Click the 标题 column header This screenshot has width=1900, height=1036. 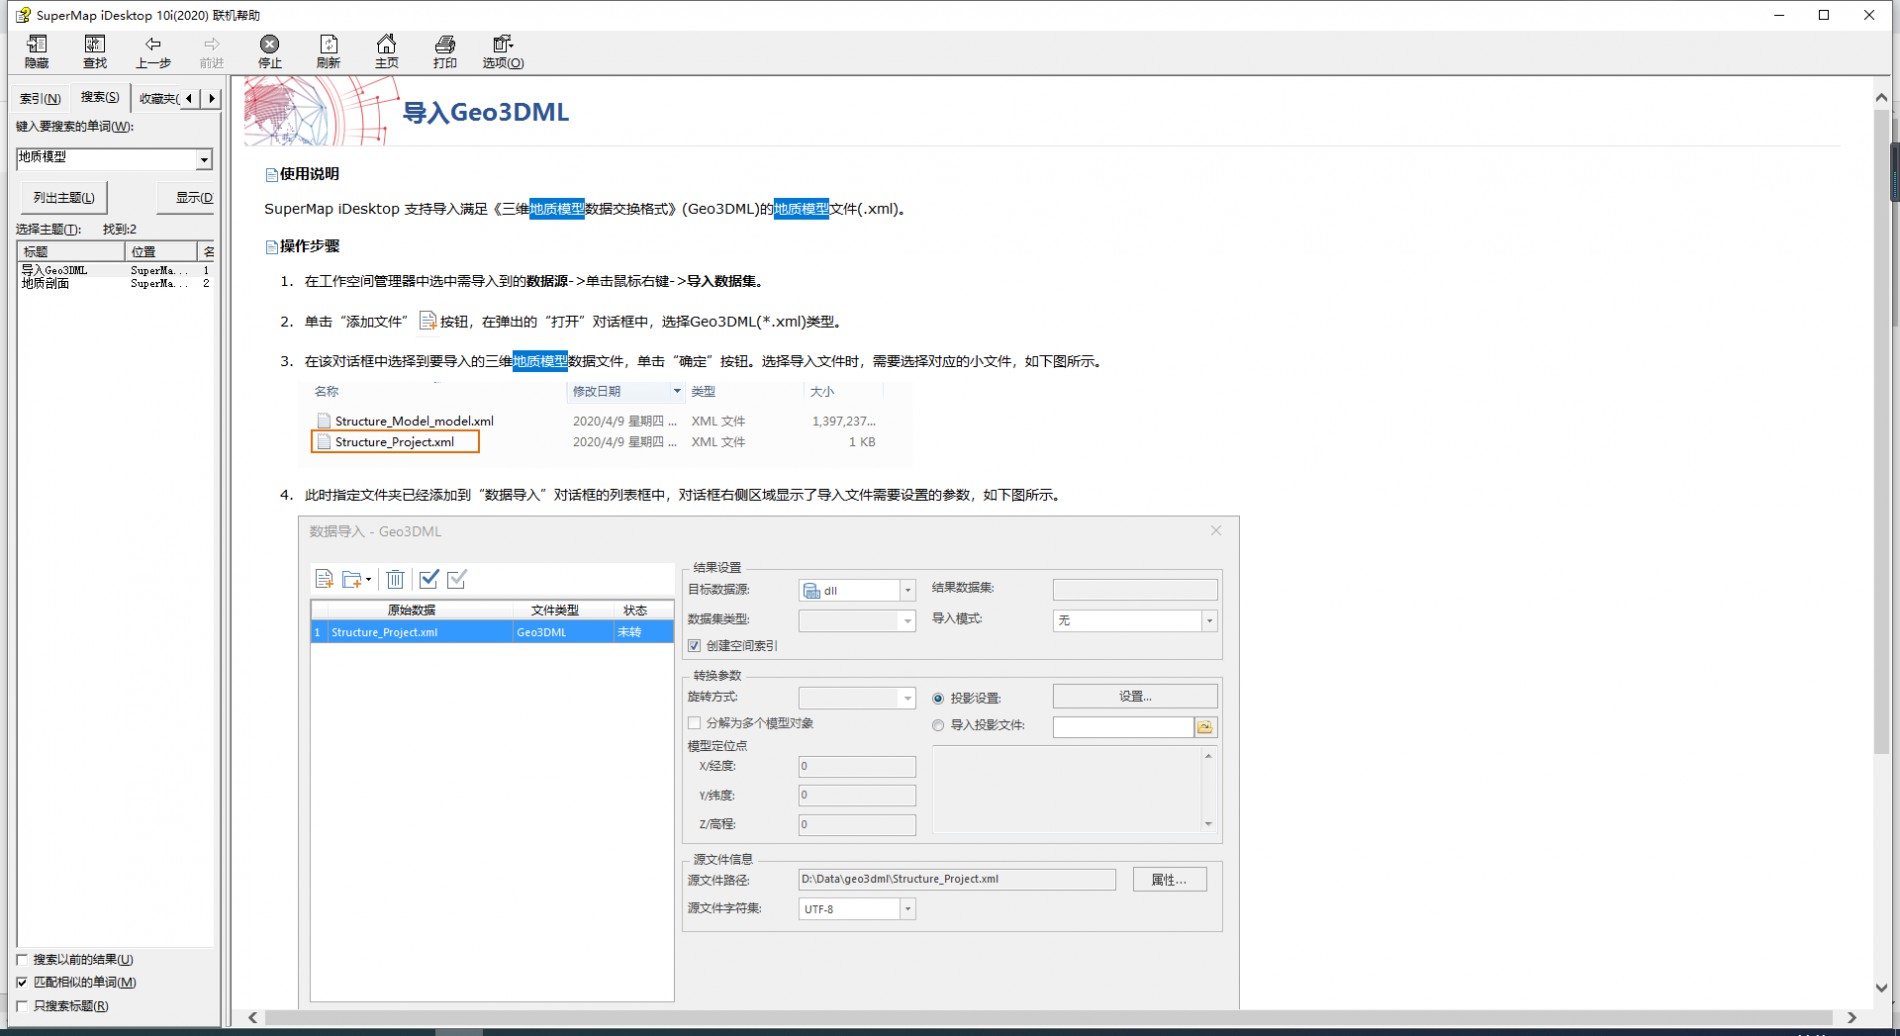pyautogui.click(x=71, y=251)
